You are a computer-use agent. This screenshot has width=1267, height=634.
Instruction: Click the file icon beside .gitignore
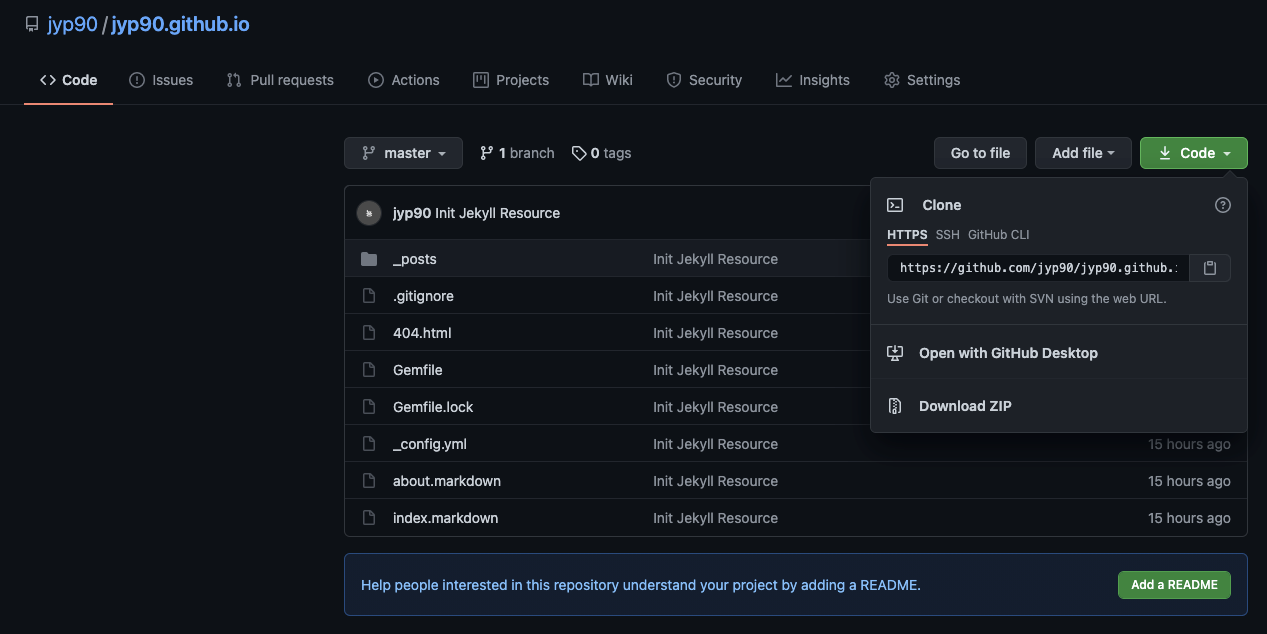(369, 296)
